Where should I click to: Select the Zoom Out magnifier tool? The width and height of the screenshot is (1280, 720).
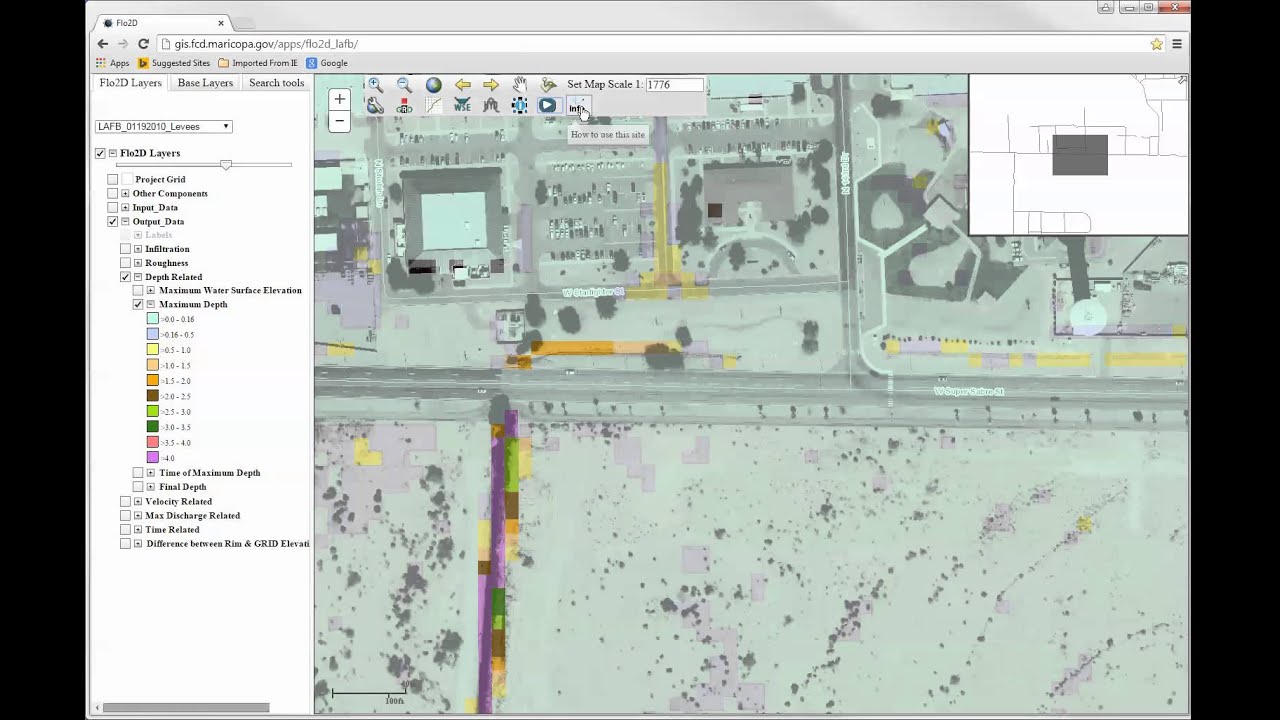pos(404,85)
